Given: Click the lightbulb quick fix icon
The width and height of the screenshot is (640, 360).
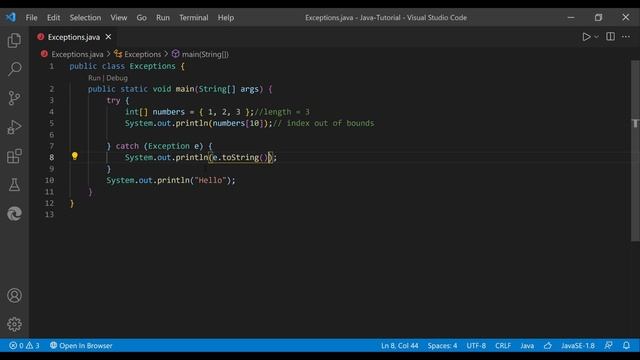Looking at the screenshot, I should pyautogui.click(x=75, y=156).
